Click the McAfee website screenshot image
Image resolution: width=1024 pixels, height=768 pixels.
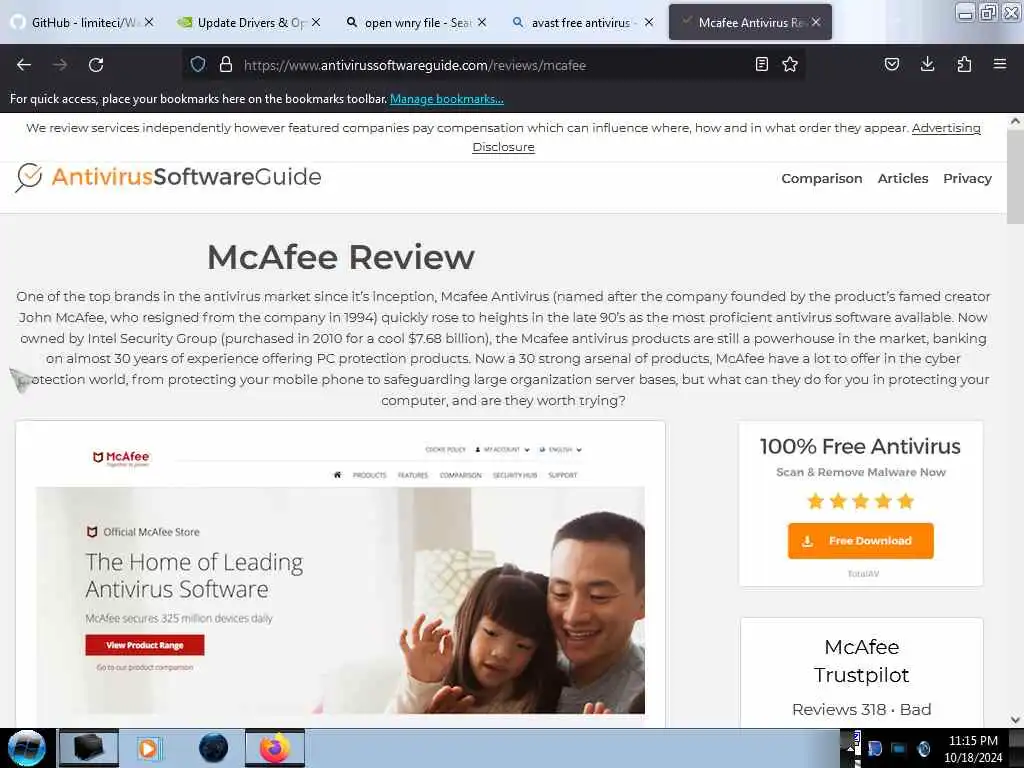tap(340, 573)
